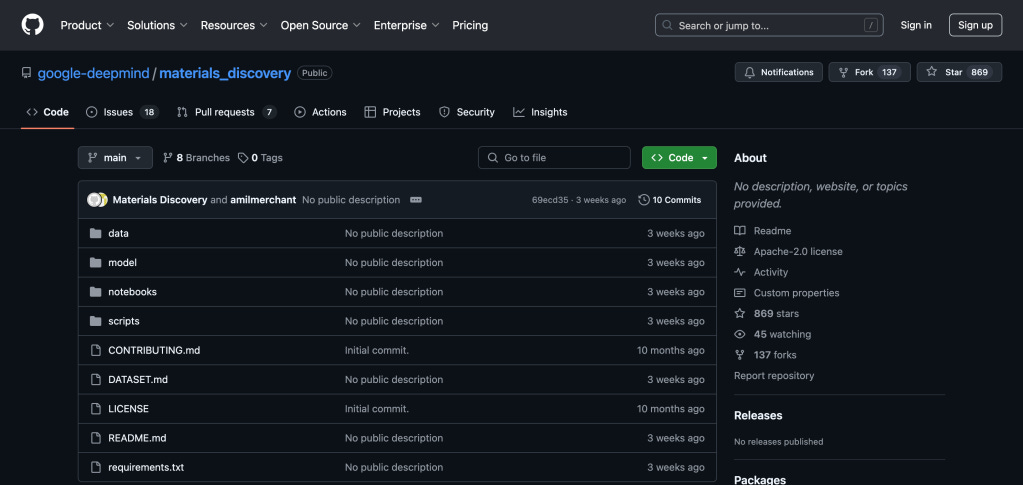Image resolution: width=1023 pixels, height=485 pixels.
Task: Click the file icon beside README.md
Action: tap(96, 438)
